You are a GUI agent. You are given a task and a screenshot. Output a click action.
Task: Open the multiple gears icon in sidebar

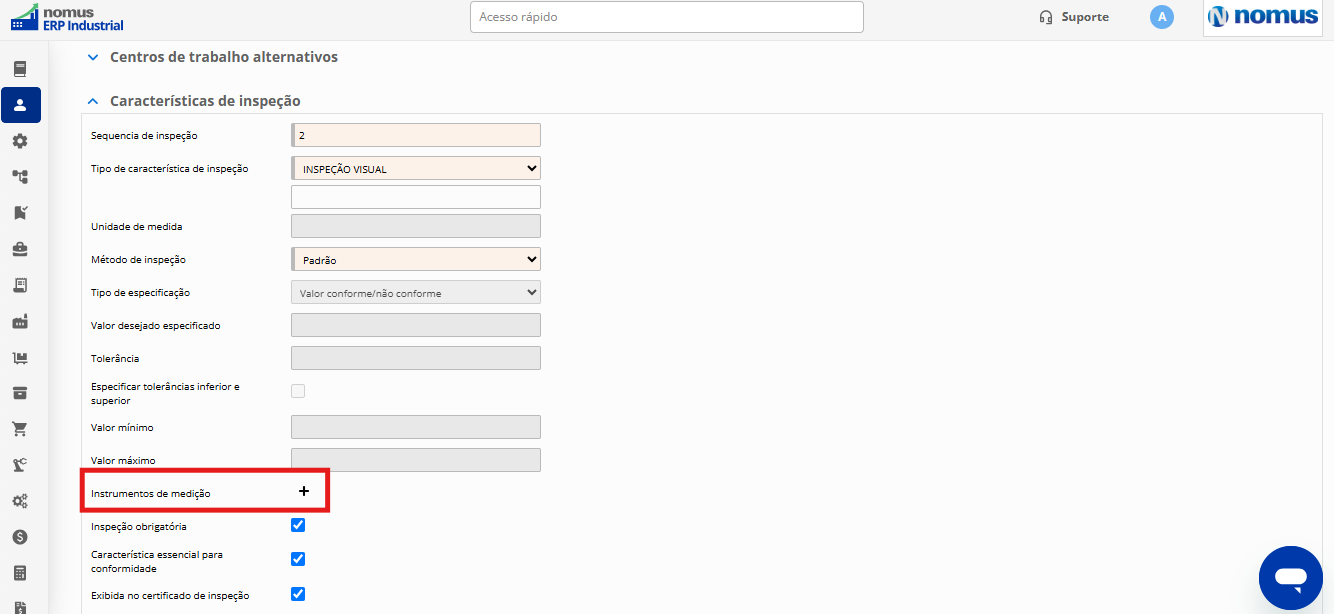click(x=20, y=501)
